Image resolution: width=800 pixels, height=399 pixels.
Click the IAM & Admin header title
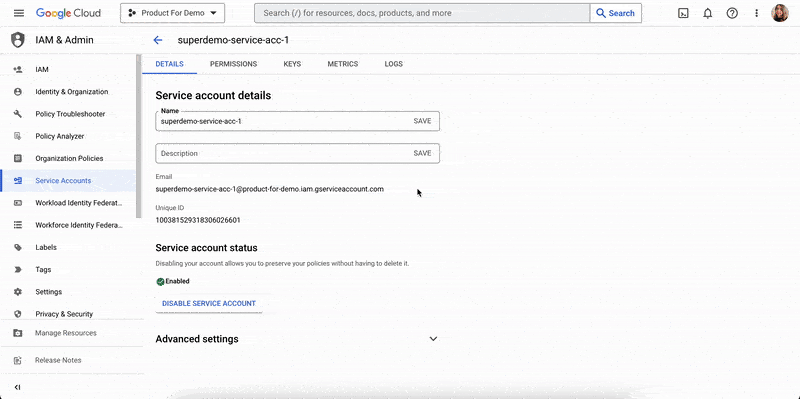click(64, 40)
